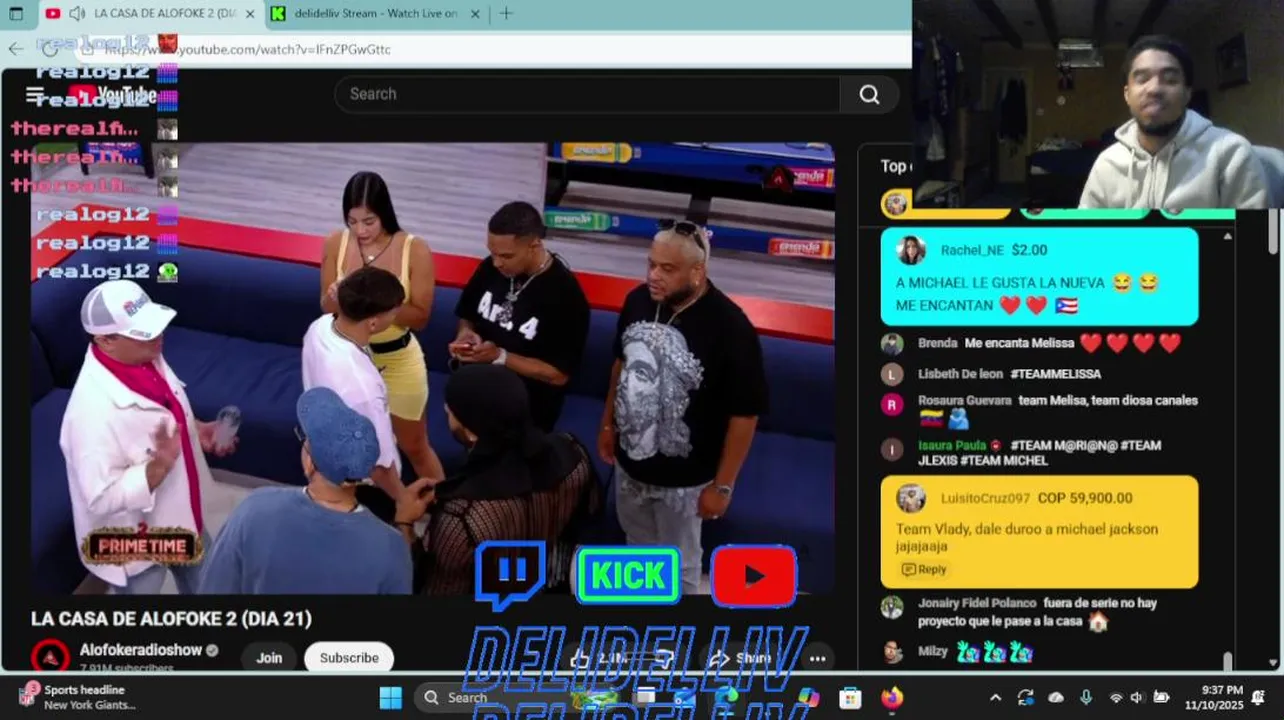Open a new browser tab
1284x720 pixels.
(506, 14)
